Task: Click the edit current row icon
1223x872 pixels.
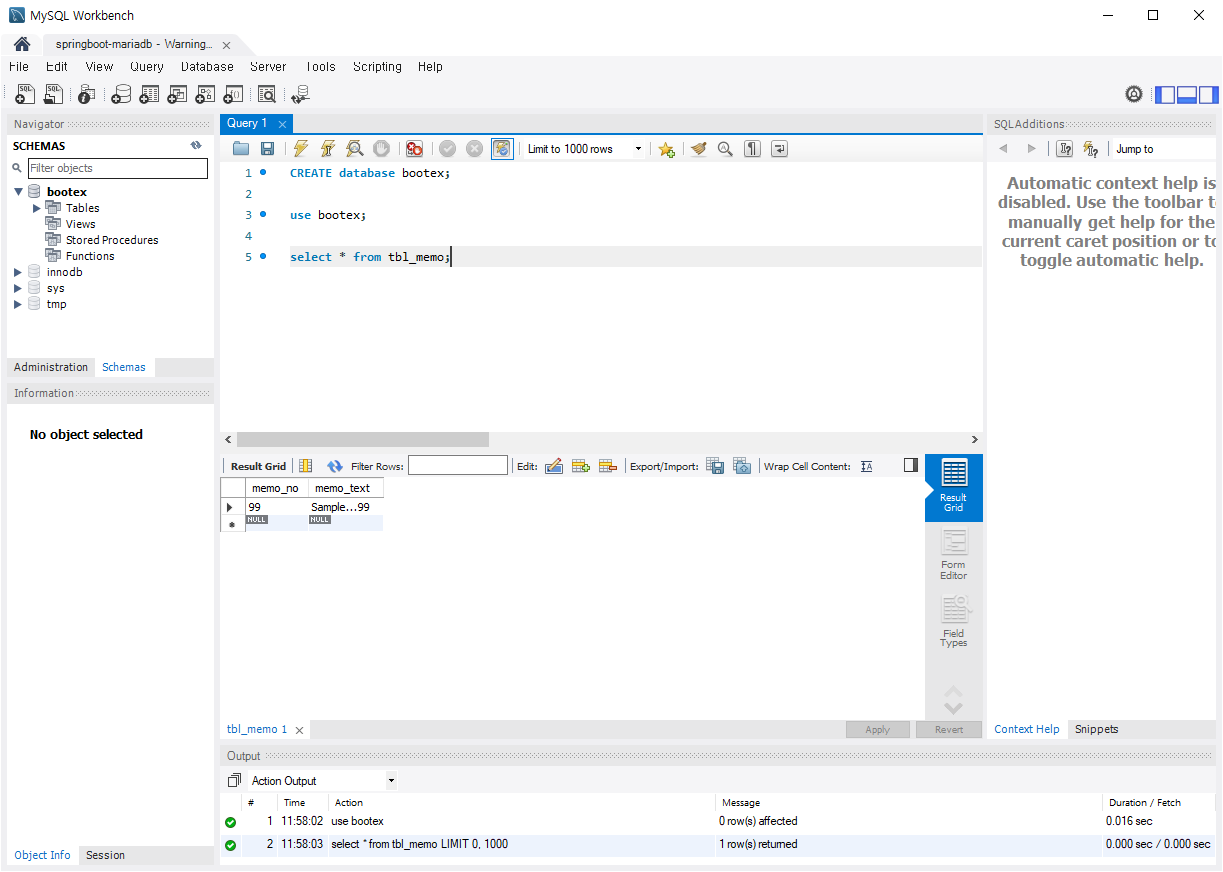Action: (554, 466)
